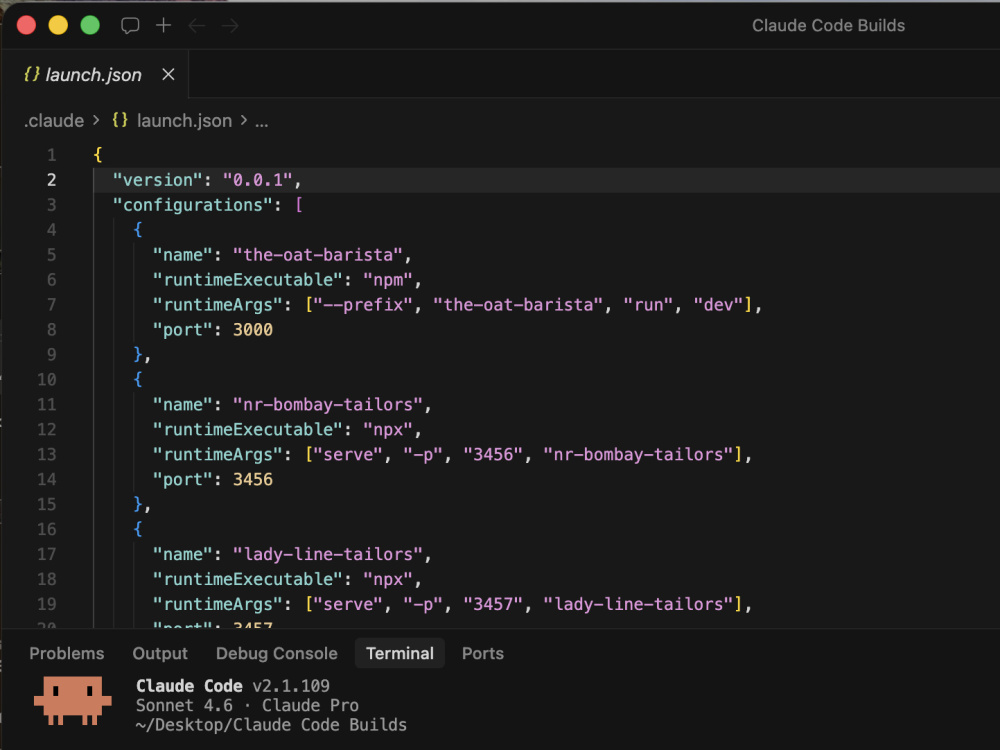Click the curly braces icon on launch.json tab
The image size is (1000, 750).
[31, 75]
